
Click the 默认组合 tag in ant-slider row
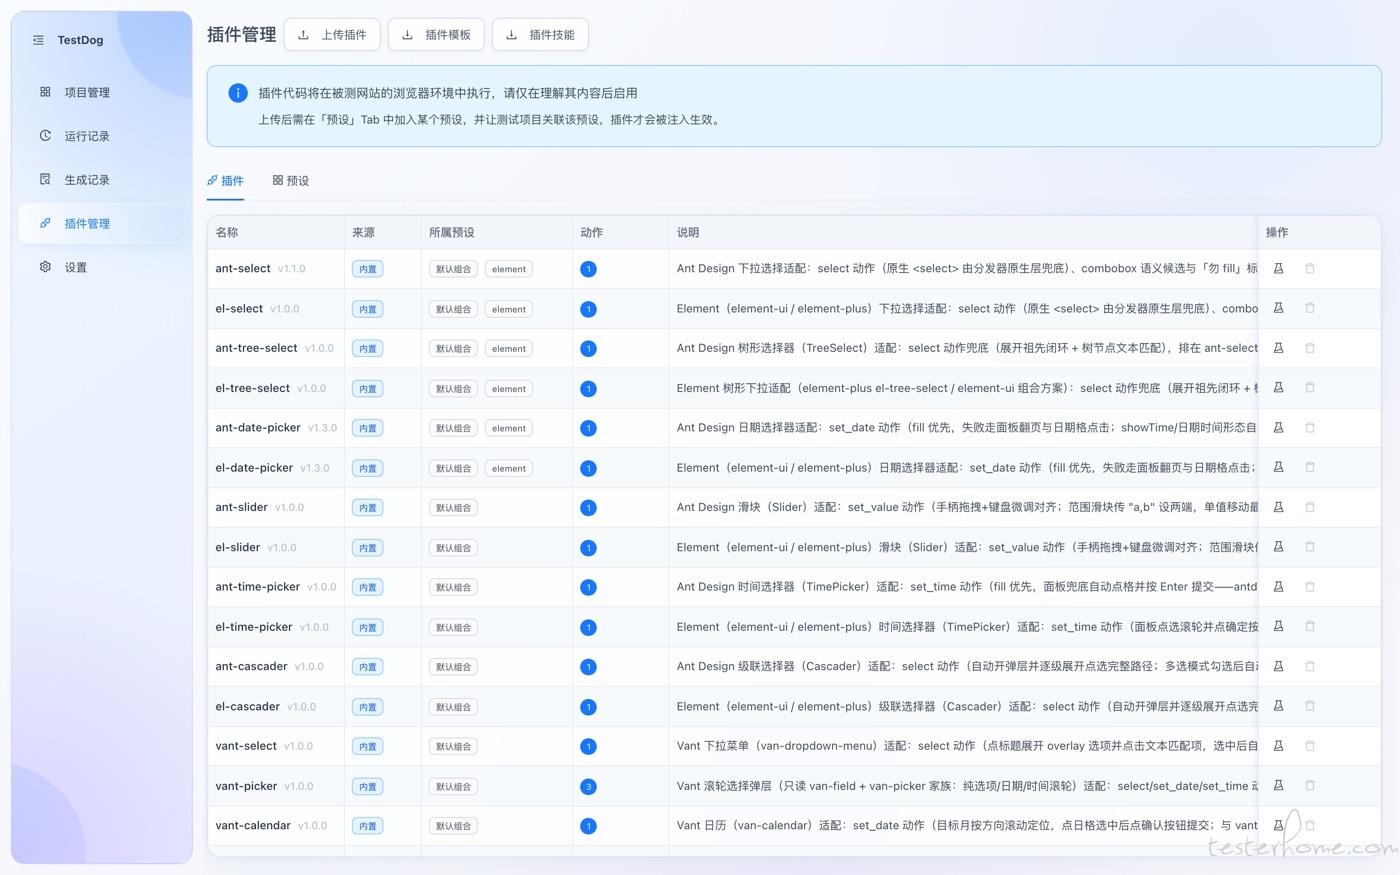tap(453, 508)
